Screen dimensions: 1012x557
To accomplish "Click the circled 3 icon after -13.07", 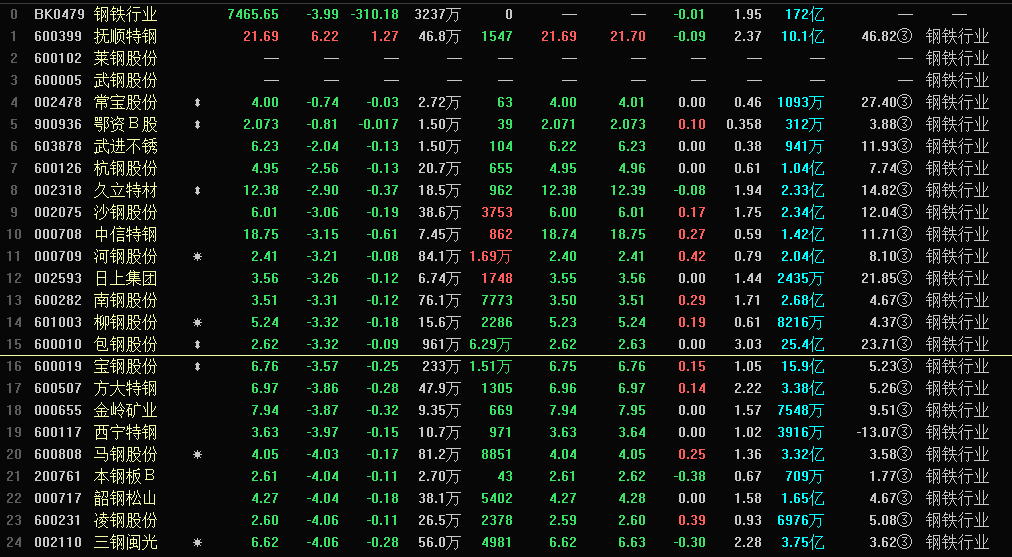I will tap(905, 432).
